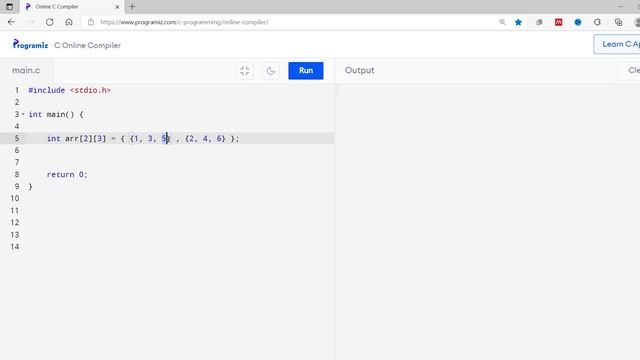Click the blue favorites star icon
This screenshot has height=360, width=640.
click(x=518, y=22)
